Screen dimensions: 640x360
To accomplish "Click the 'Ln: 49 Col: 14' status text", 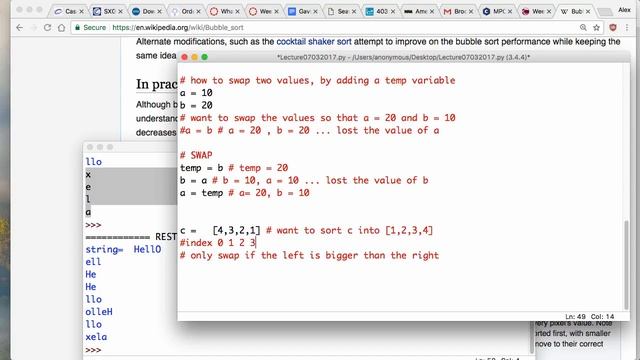I will pyautogui.click(x=589, y=317).
